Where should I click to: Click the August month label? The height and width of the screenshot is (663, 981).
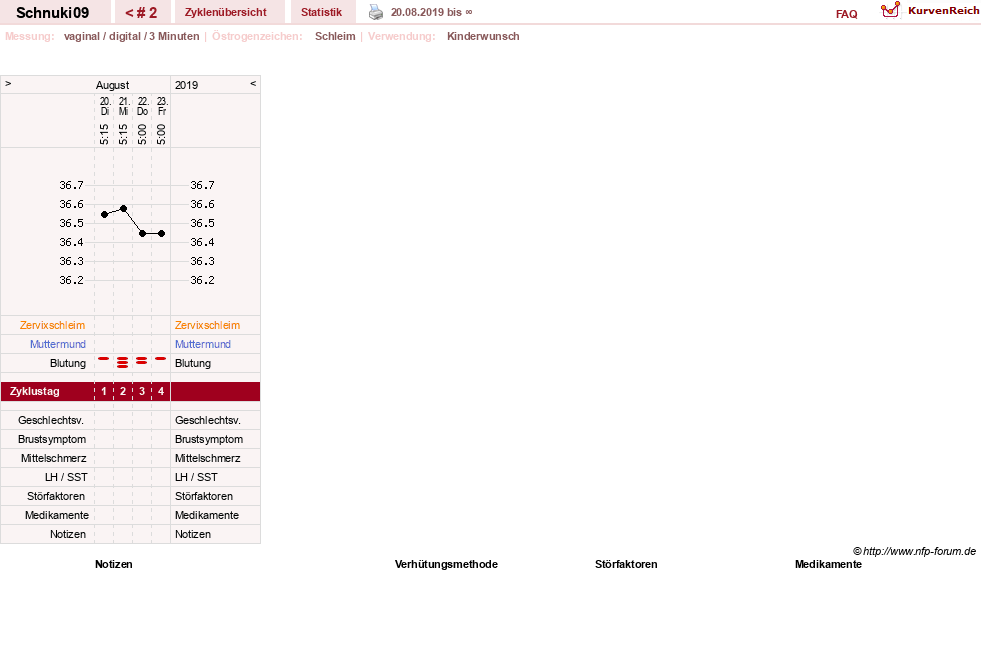pyautogui.click(x=113, y=85)
